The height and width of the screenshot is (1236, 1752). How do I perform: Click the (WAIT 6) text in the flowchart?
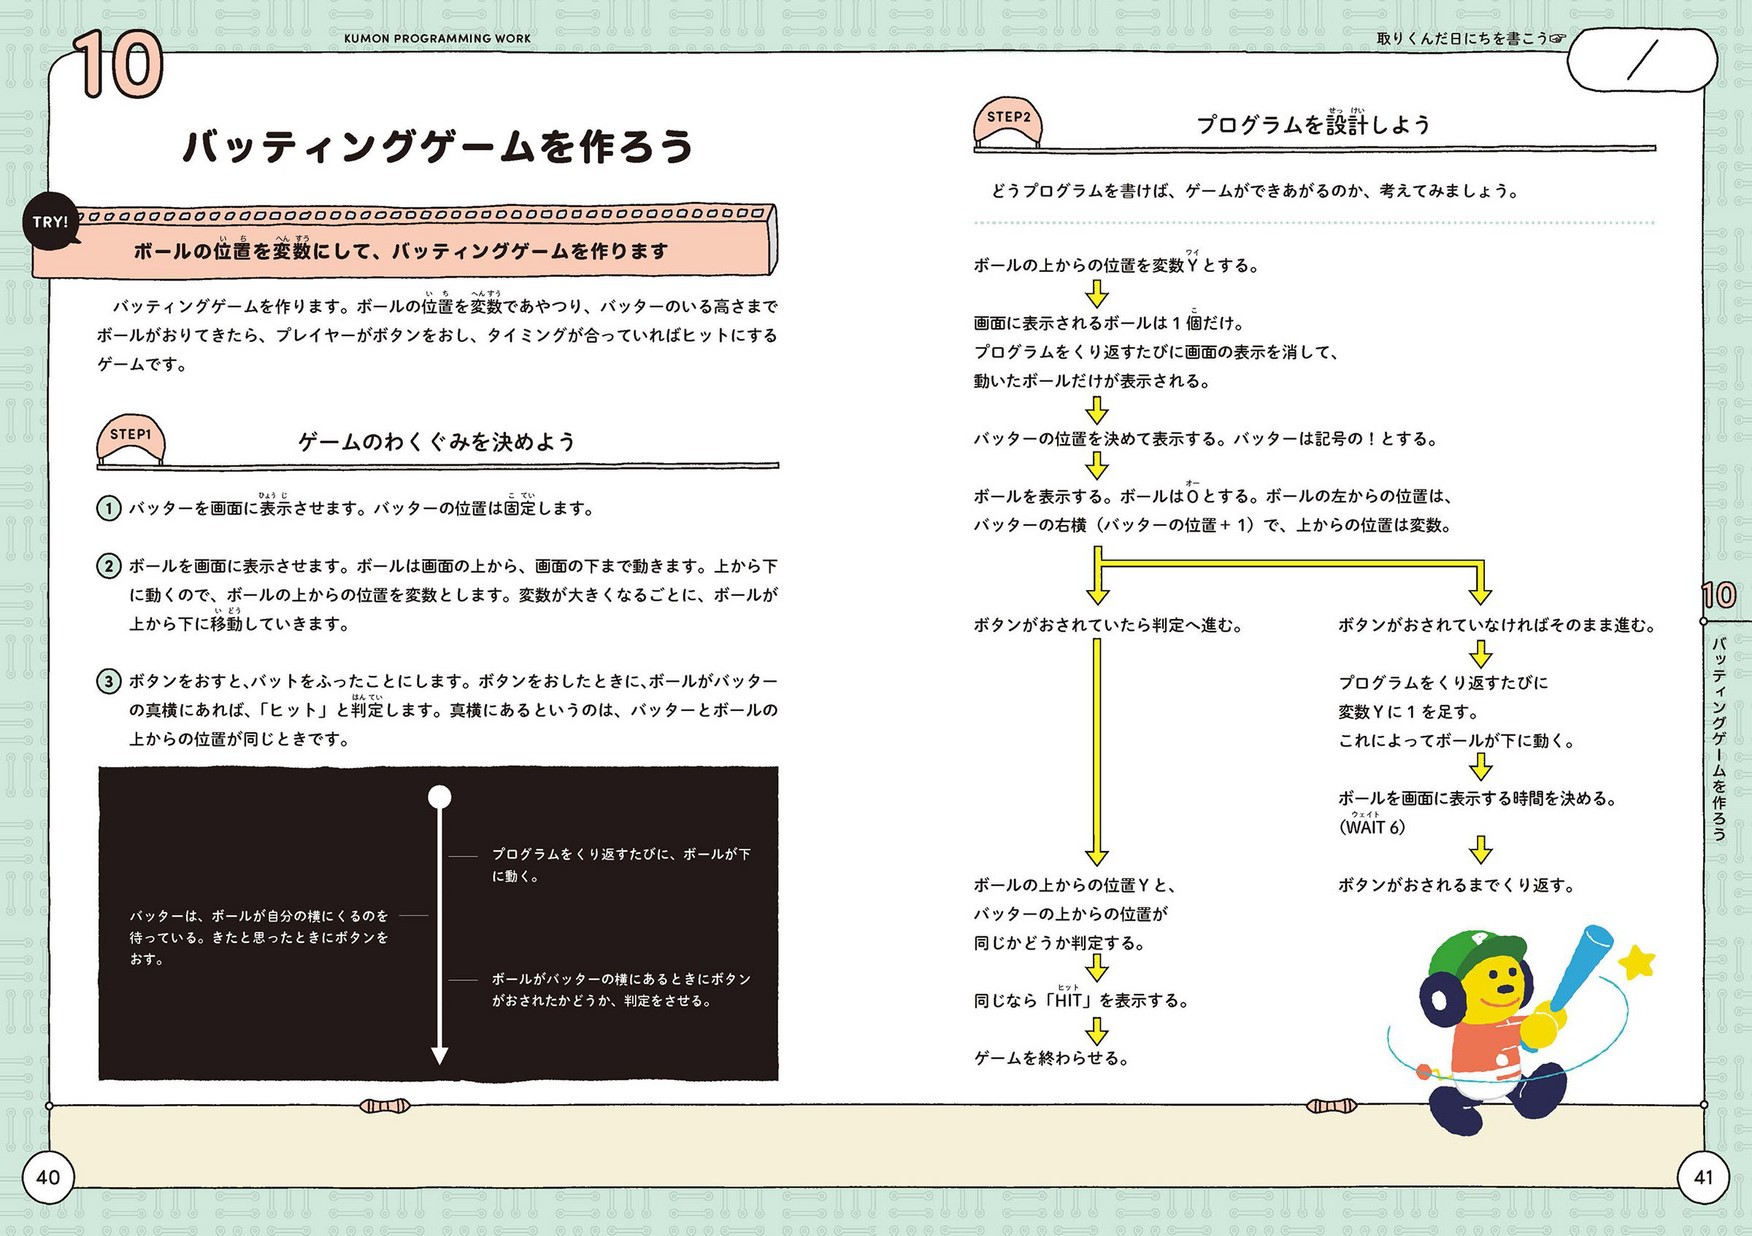tap(1372, 827)
